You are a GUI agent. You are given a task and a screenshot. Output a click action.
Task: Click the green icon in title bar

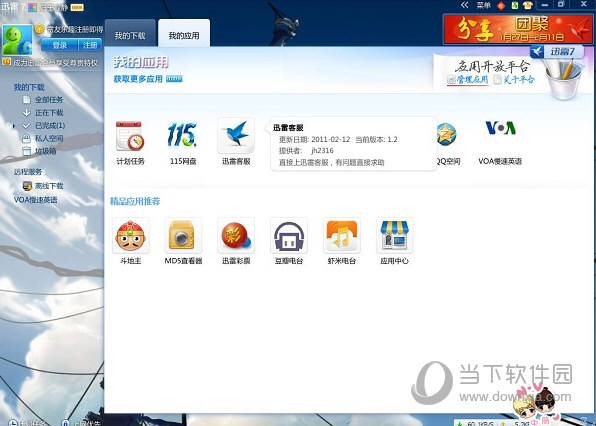[x=515, y=5]
